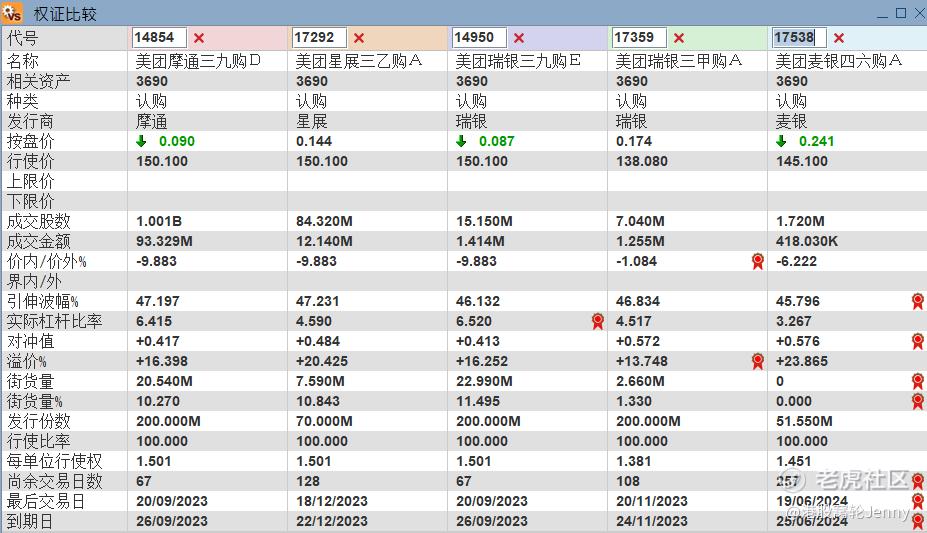Screen dimensions: 927x533
Task: Click last trading day 18/12/2023
Action: point(332,501)
